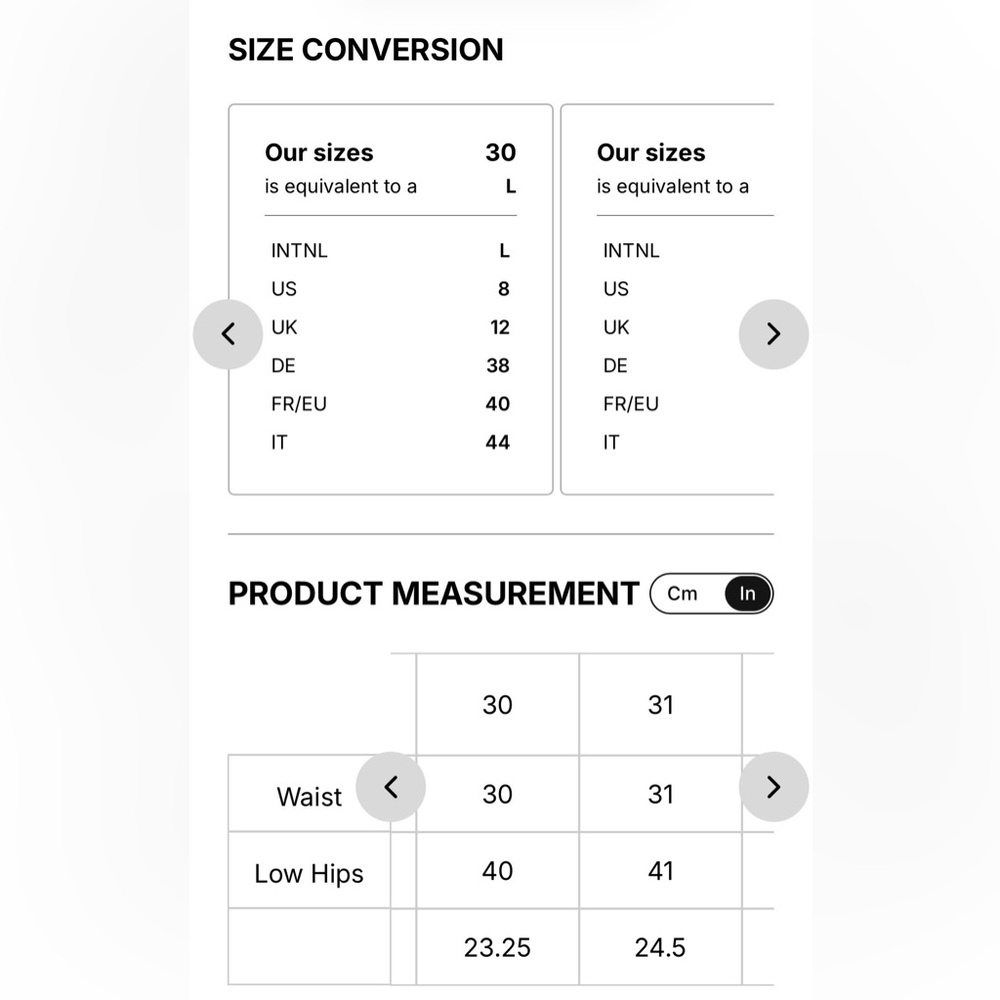Click the 31 size column header
1000x1000 pixels.
tap(661, 705)
